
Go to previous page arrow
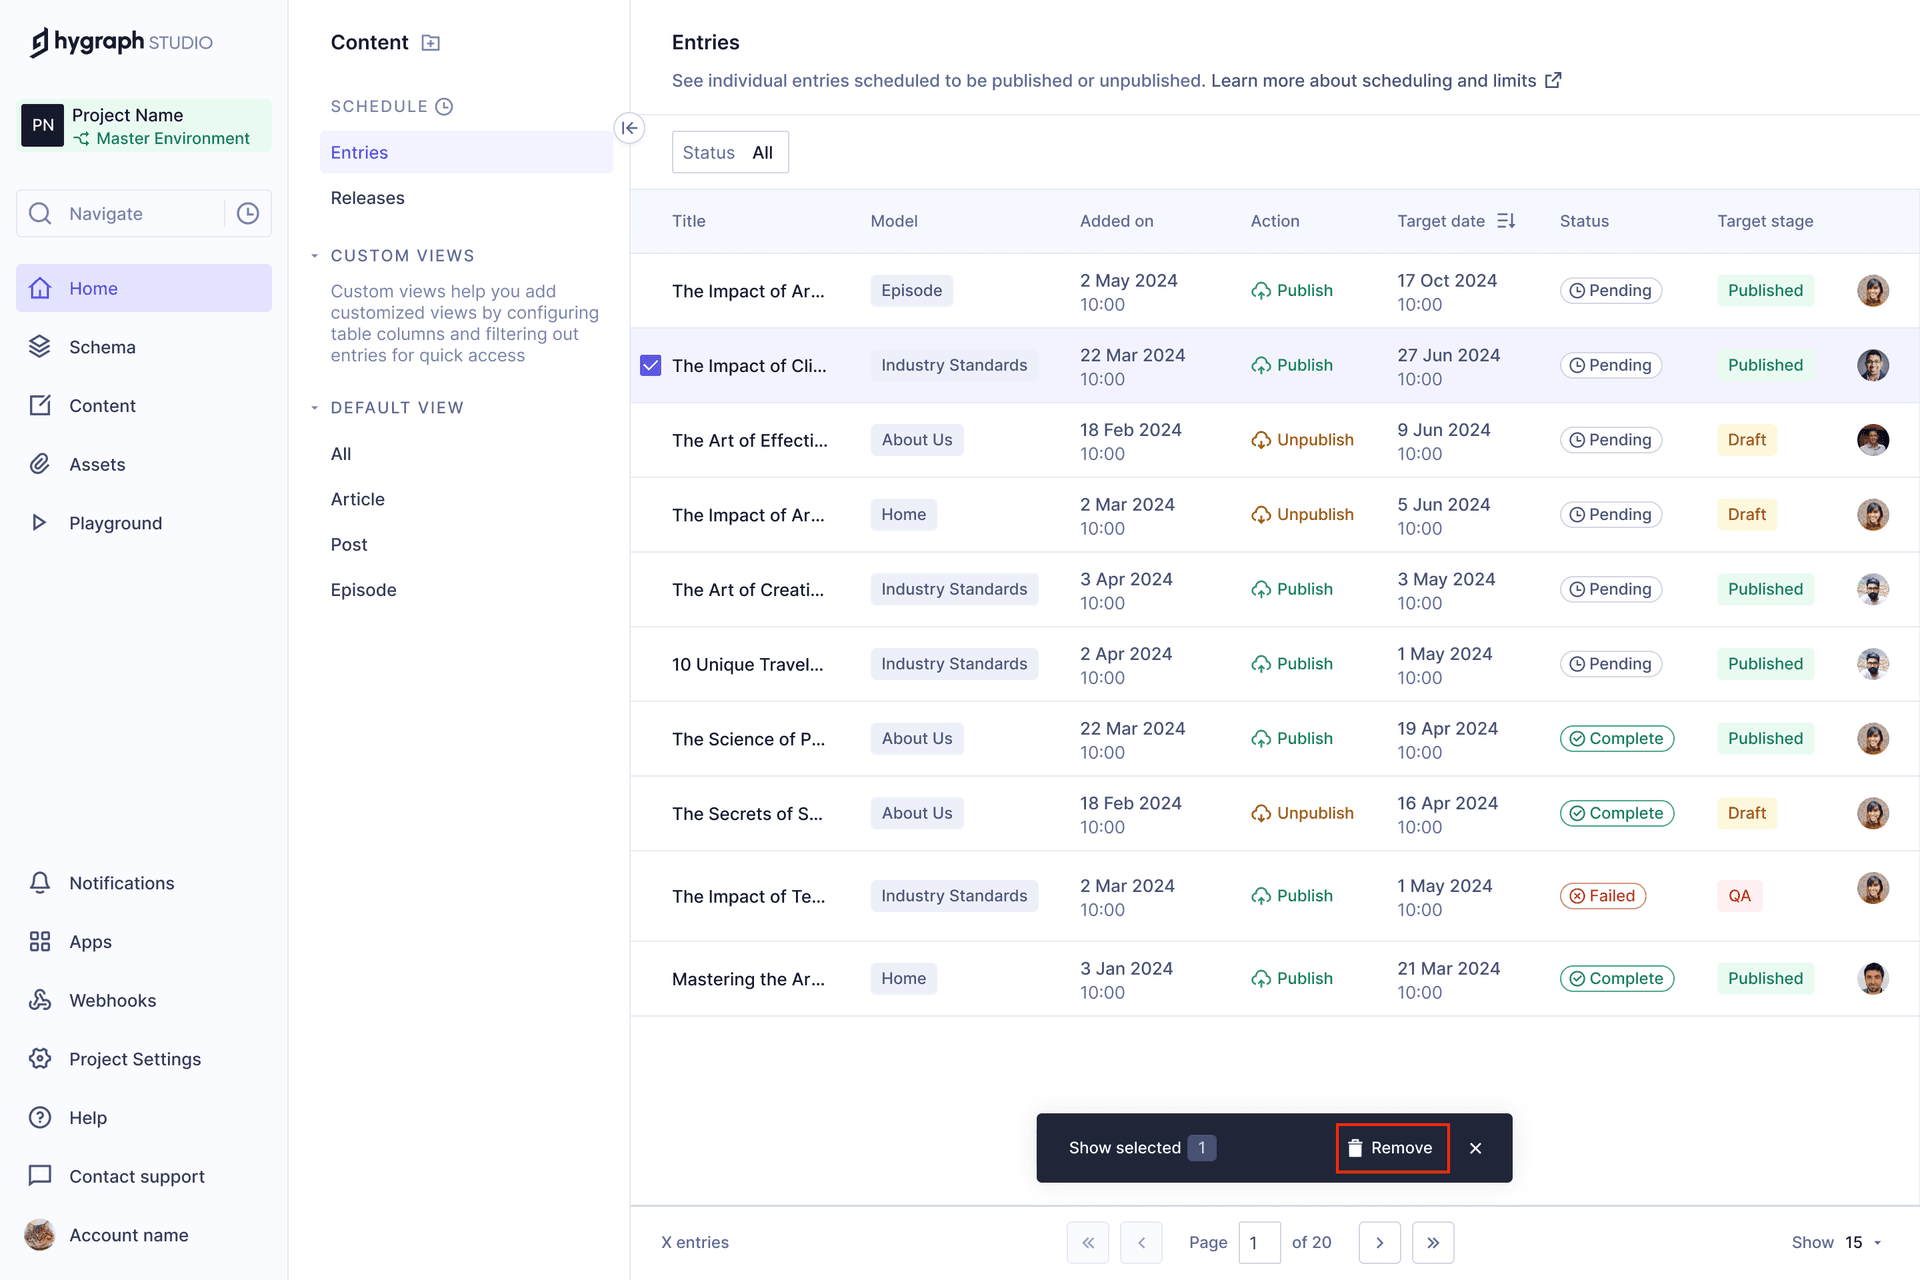[1141, 1242]
